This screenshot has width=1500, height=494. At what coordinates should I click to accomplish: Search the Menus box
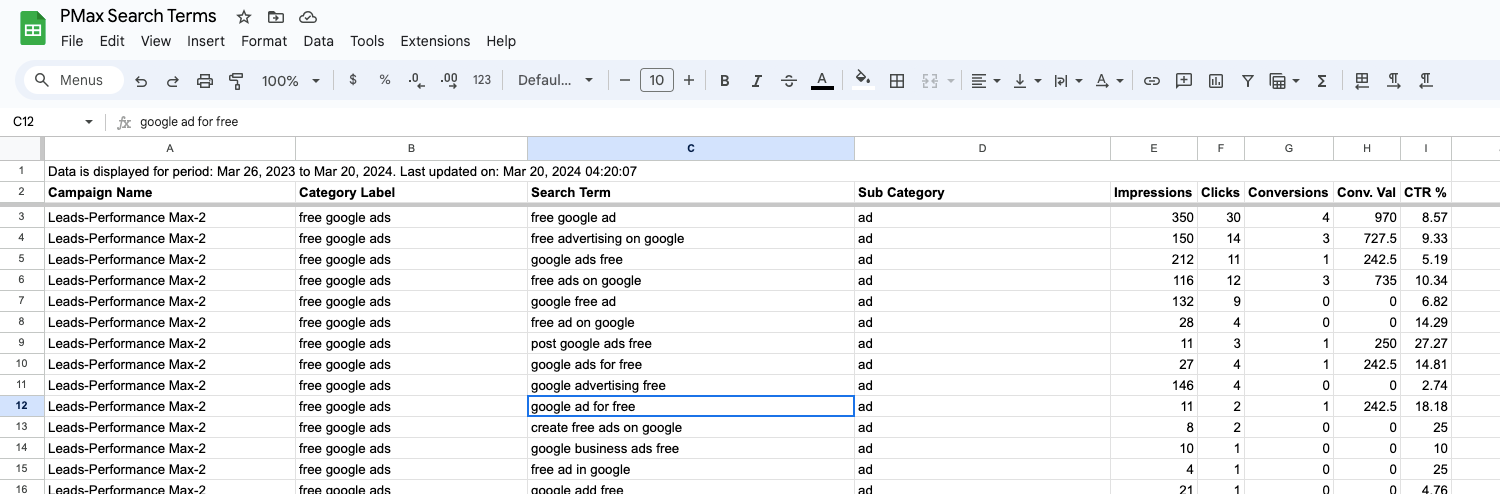[x=73, y=80]
